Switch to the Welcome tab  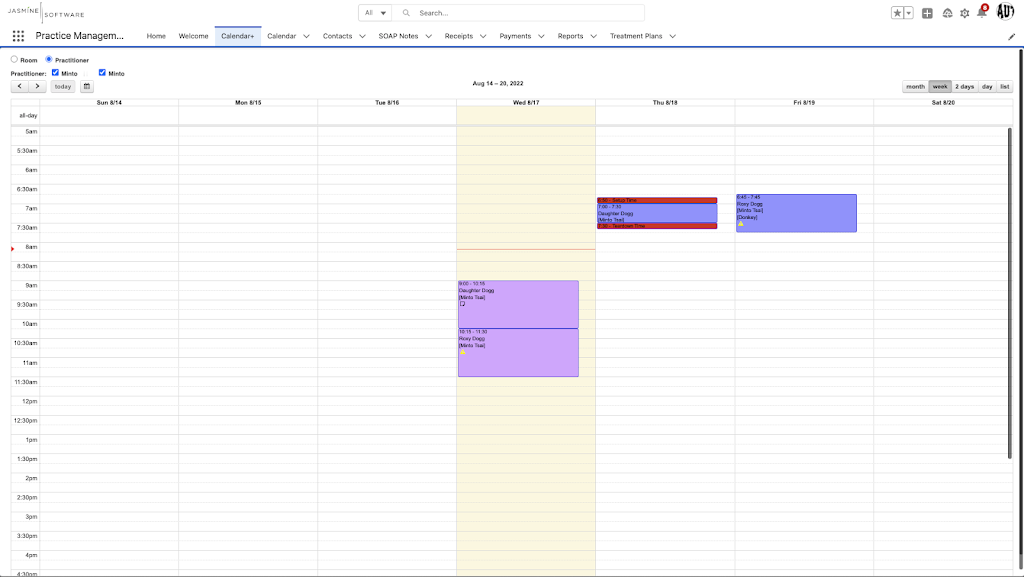pos(193,36)
